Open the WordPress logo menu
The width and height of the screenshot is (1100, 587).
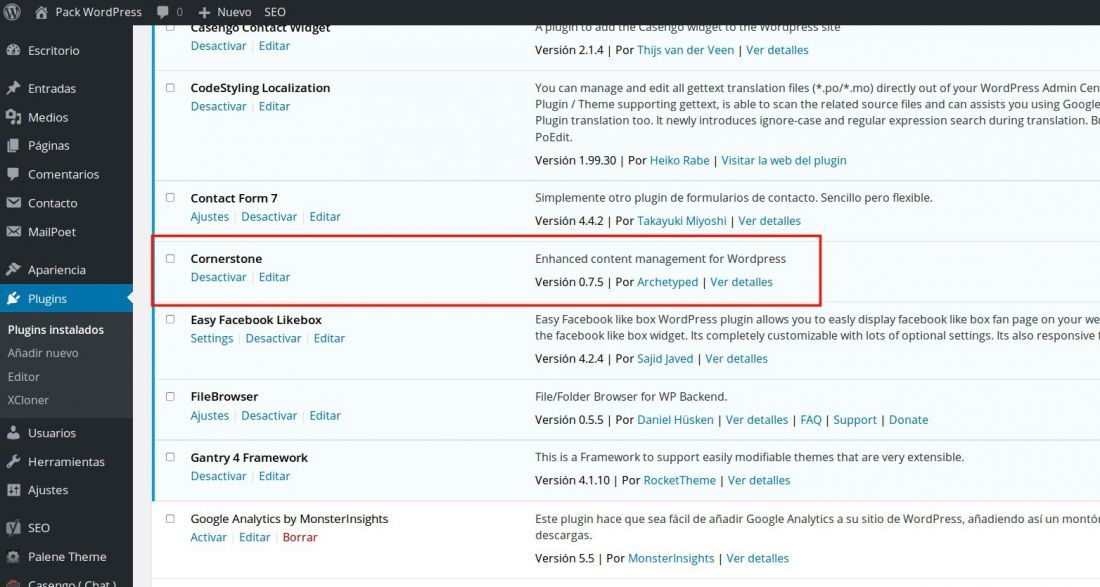[12, 12]
